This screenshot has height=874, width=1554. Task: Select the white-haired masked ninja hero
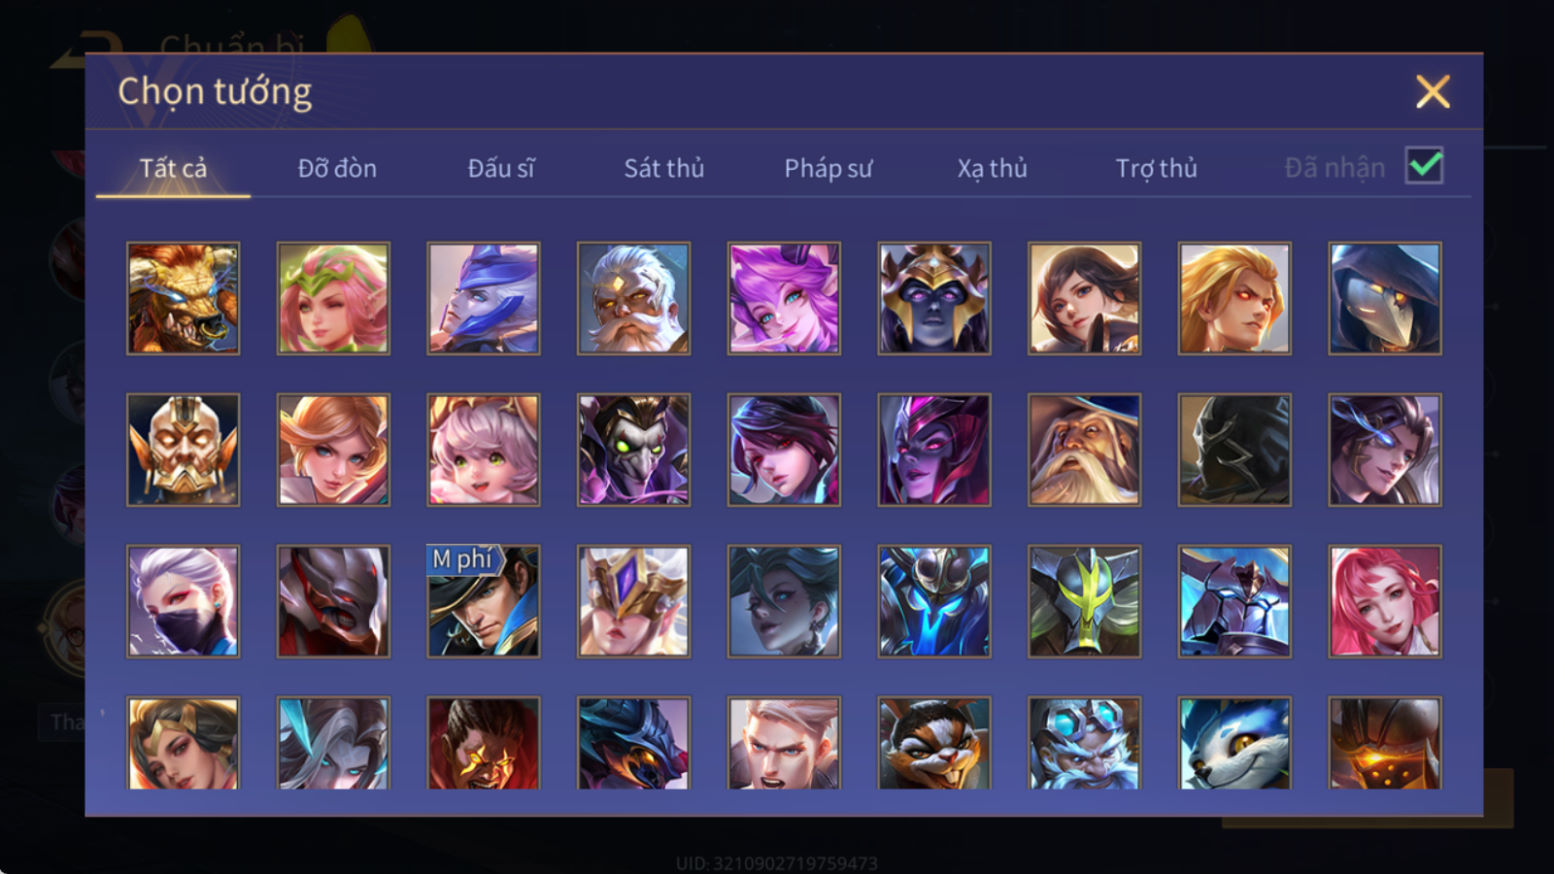[x=183, y=601]
